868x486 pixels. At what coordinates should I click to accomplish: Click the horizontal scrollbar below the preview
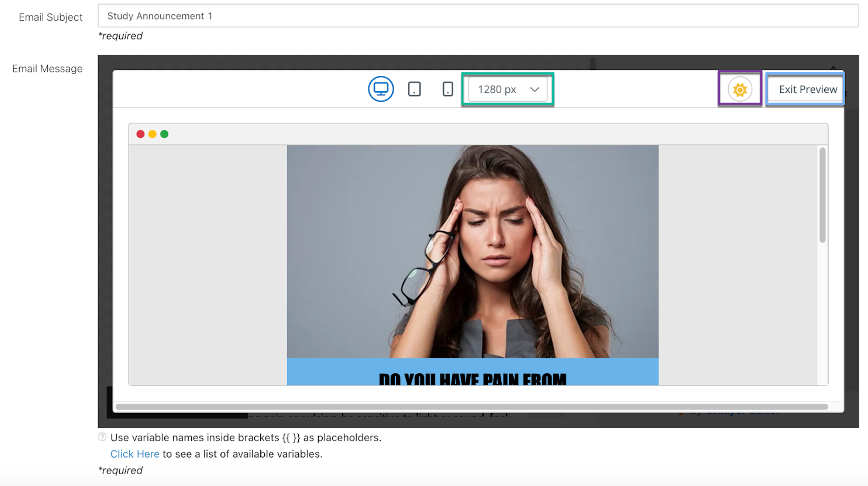click(471, 407)
